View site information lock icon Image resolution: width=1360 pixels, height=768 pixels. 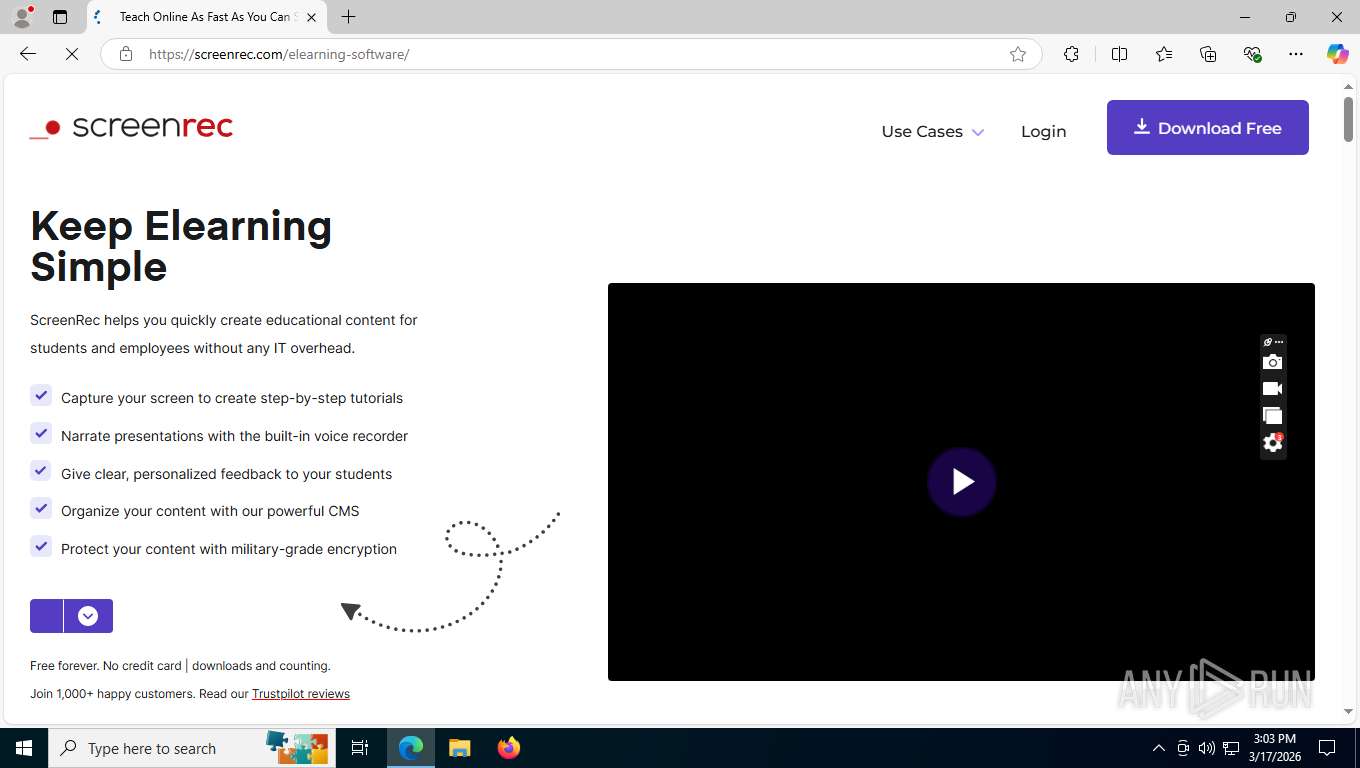click(126, 54)
